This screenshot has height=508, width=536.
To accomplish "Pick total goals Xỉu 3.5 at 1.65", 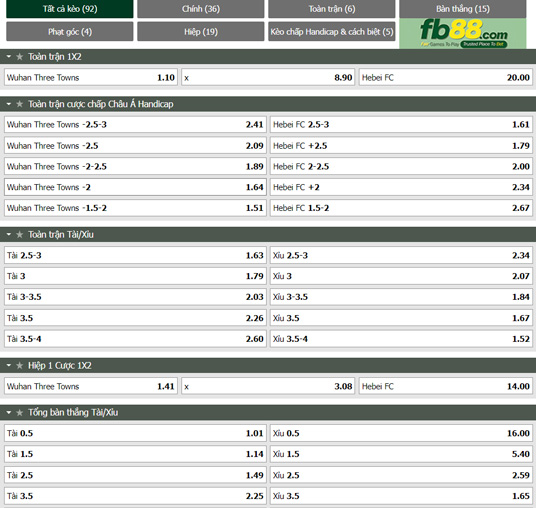I will (401, 496).
